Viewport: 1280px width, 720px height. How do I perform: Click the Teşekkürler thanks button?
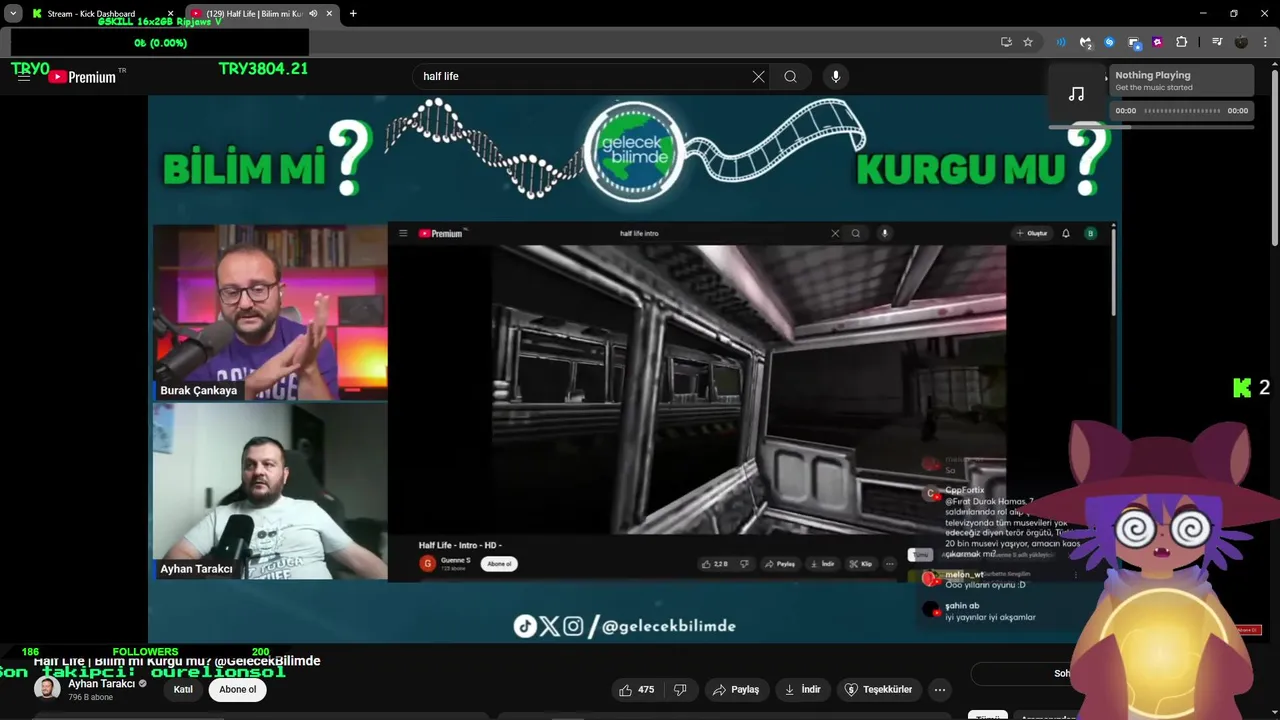click(879, 689)
